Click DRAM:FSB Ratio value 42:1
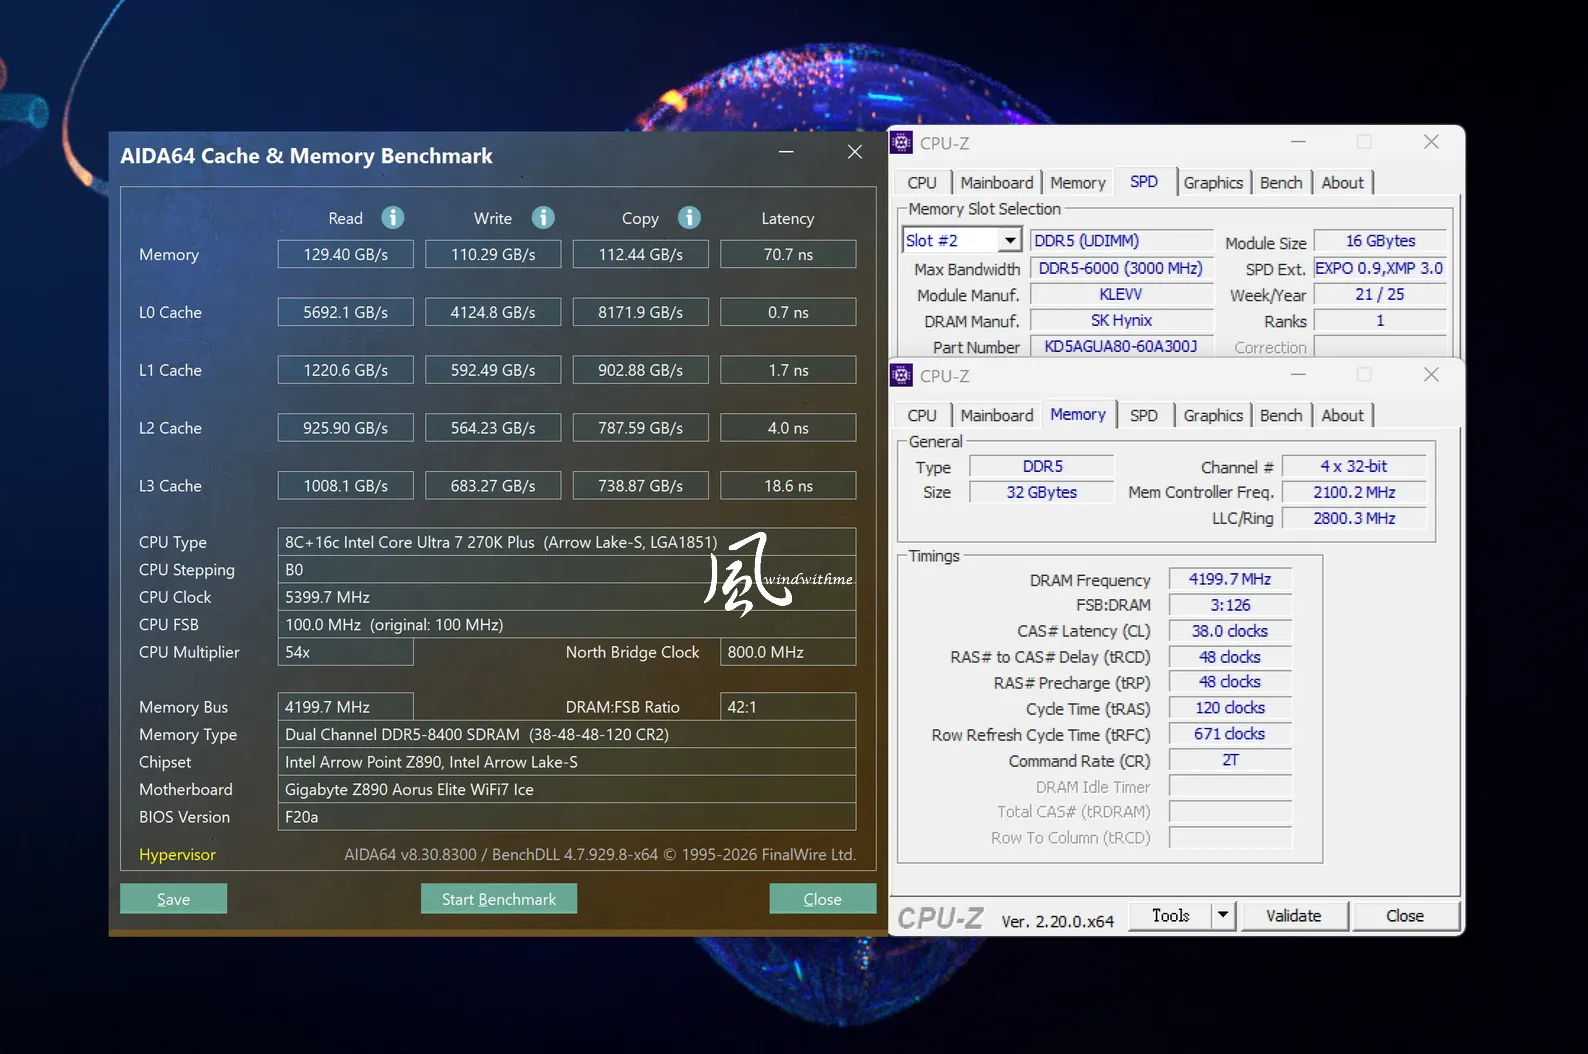Viewport: 1588px width, 1054px height. coord(788,707)
